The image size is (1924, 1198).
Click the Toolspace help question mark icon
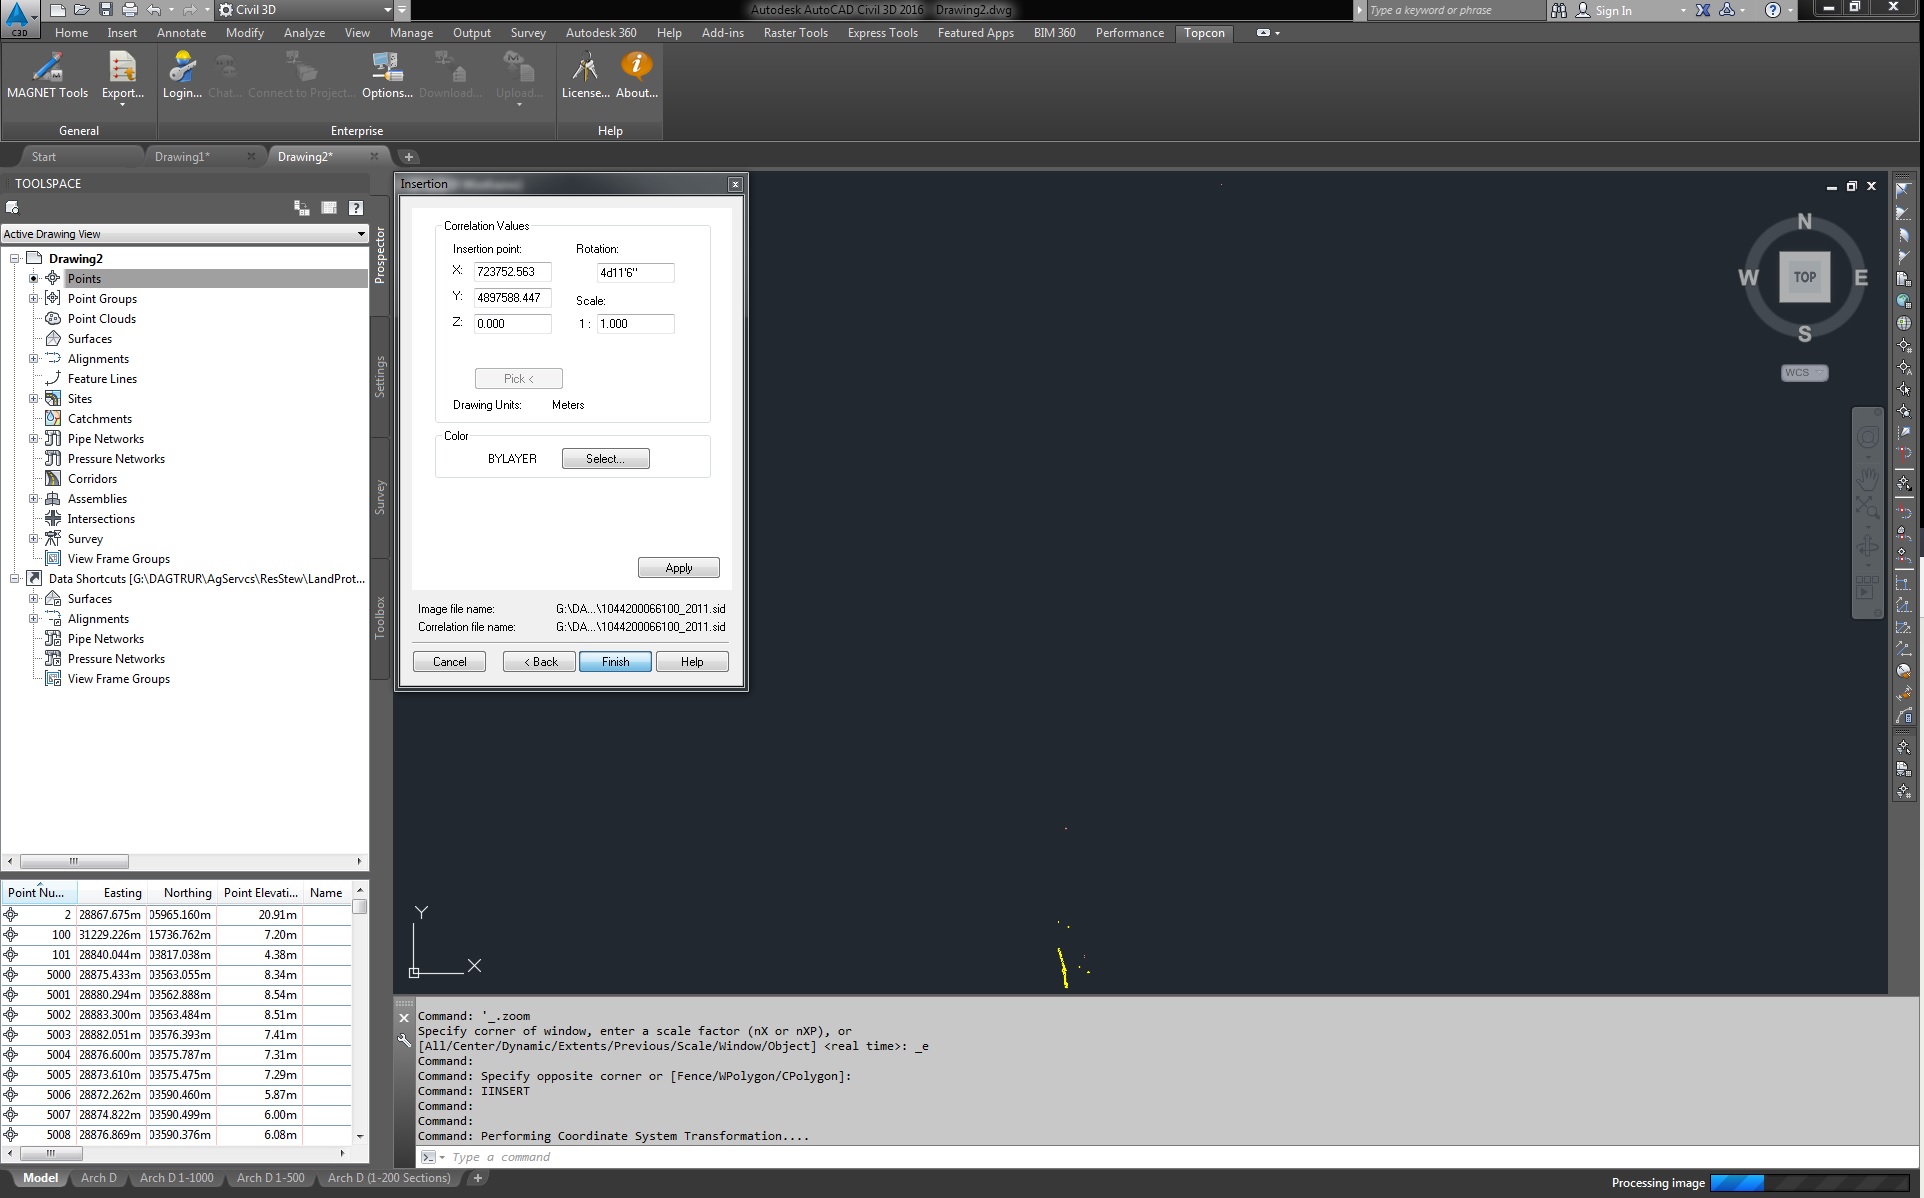click(x=355, y=208)
